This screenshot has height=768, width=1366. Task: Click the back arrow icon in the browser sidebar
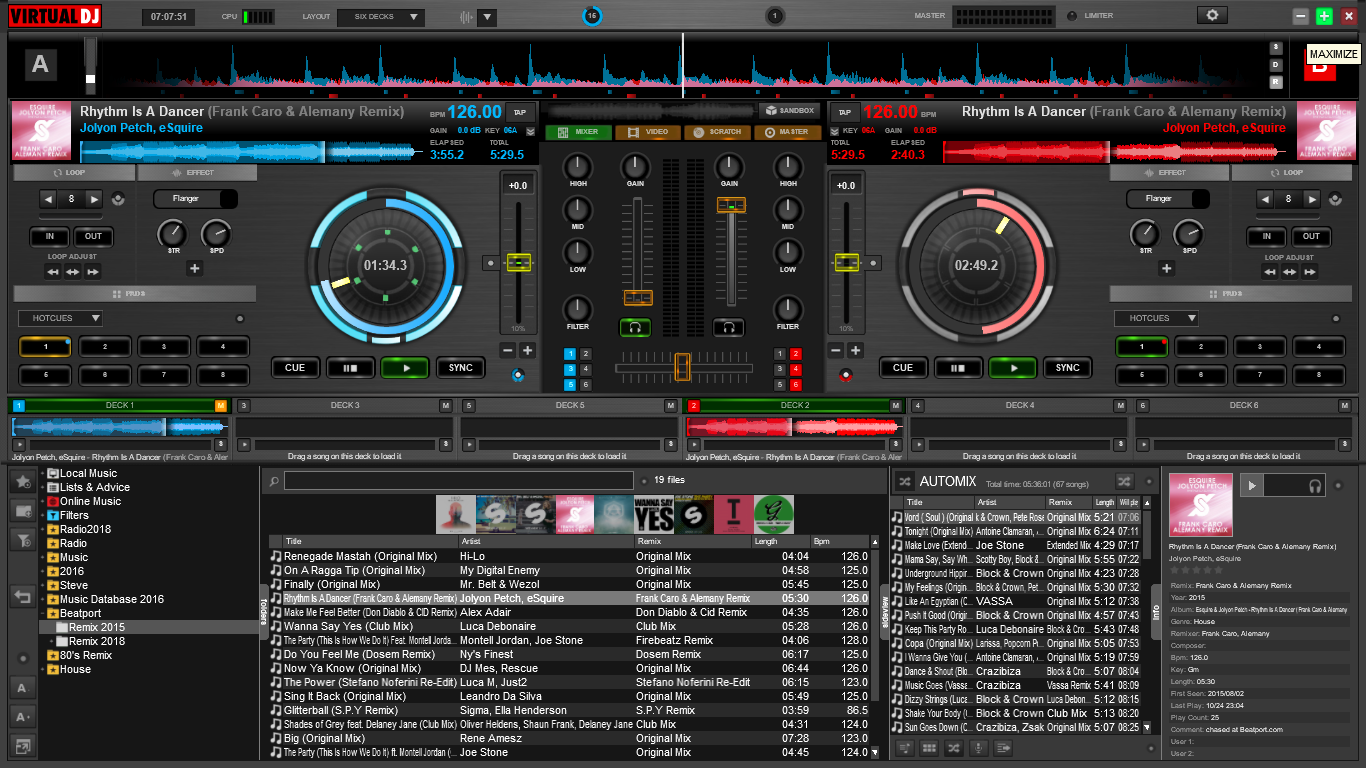click(22, 597)
